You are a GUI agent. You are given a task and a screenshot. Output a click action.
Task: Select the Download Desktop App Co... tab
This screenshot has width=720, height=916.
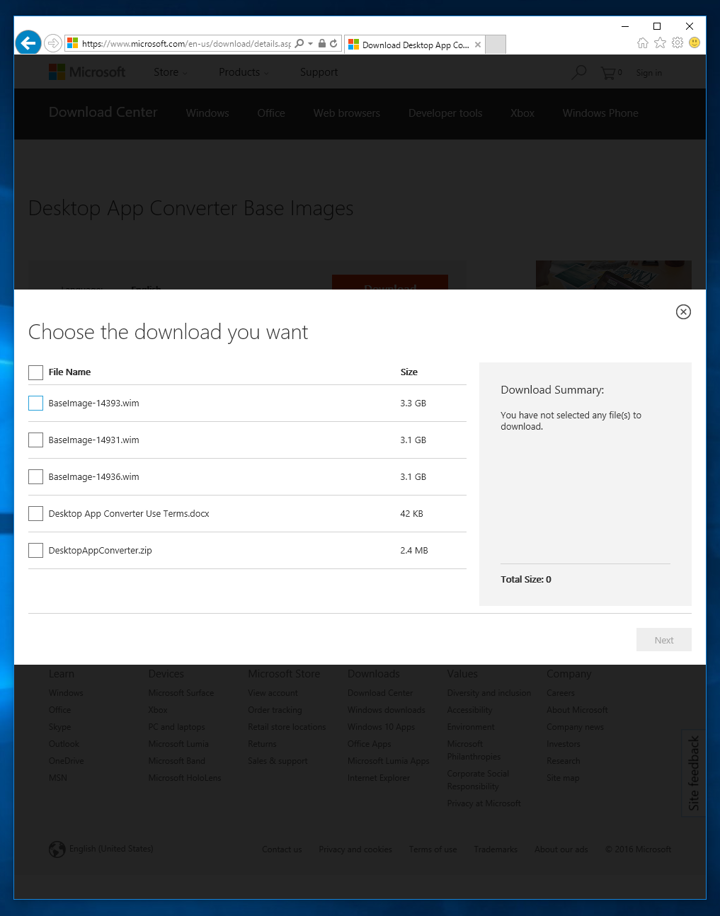point(414,44)
